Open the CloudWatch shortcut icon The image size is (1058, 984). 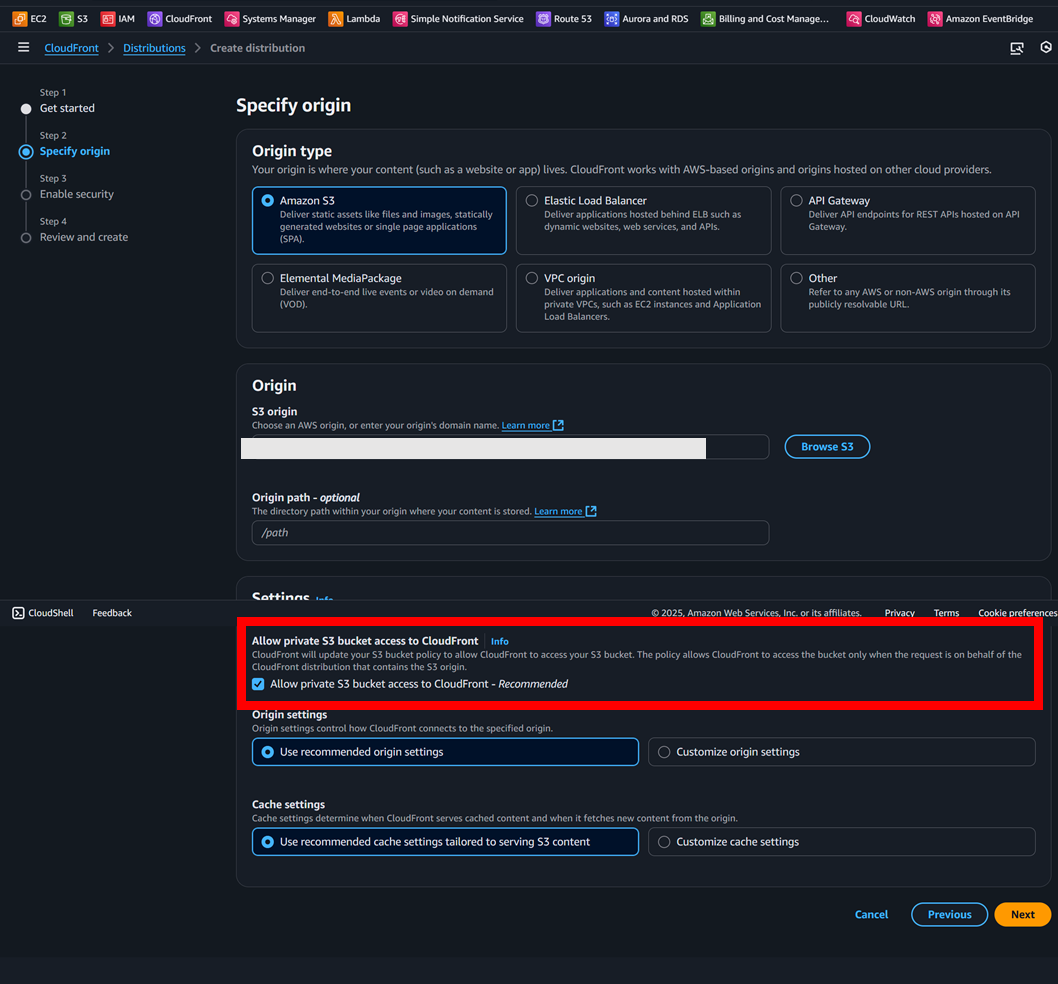coord(854,19)
